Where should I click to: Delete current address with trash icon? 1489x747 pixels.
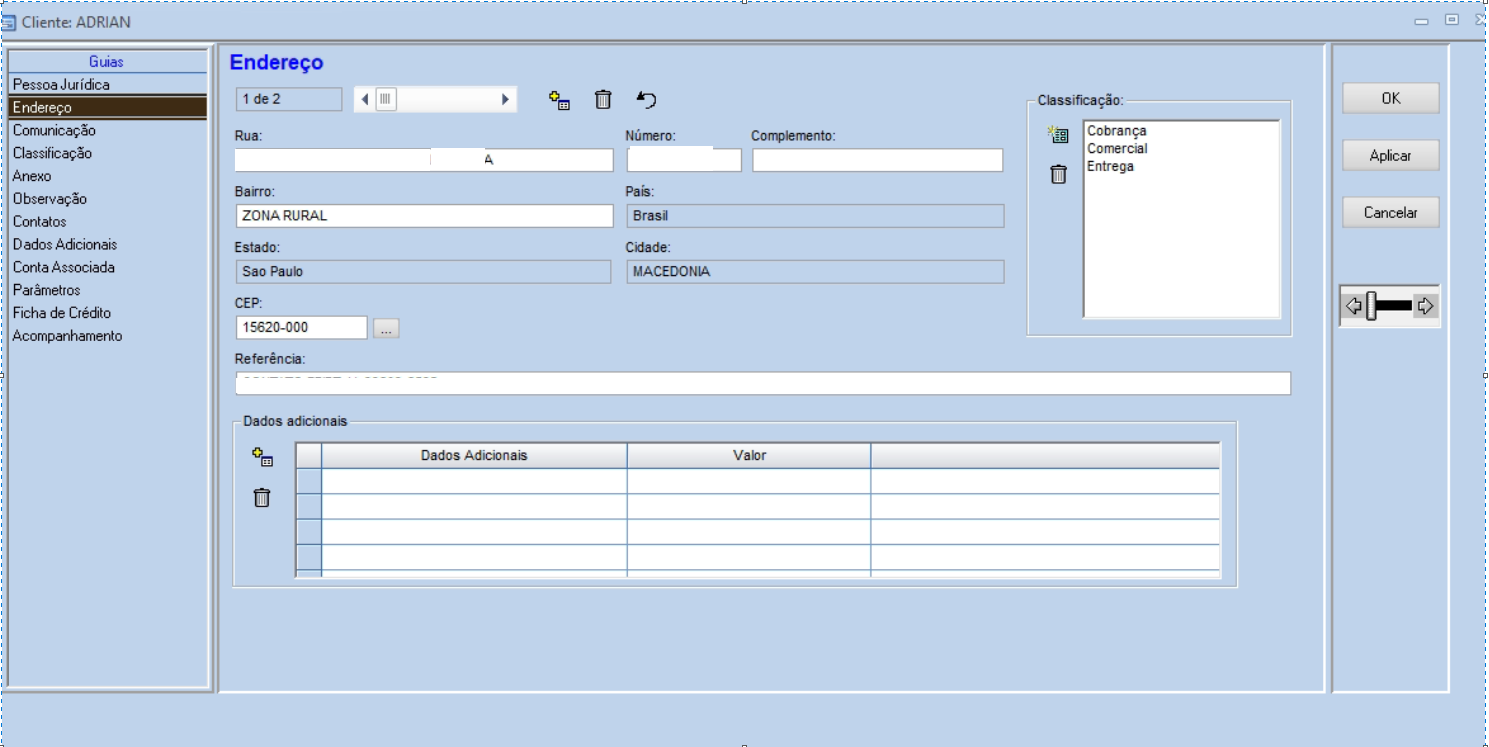(603, 99)
